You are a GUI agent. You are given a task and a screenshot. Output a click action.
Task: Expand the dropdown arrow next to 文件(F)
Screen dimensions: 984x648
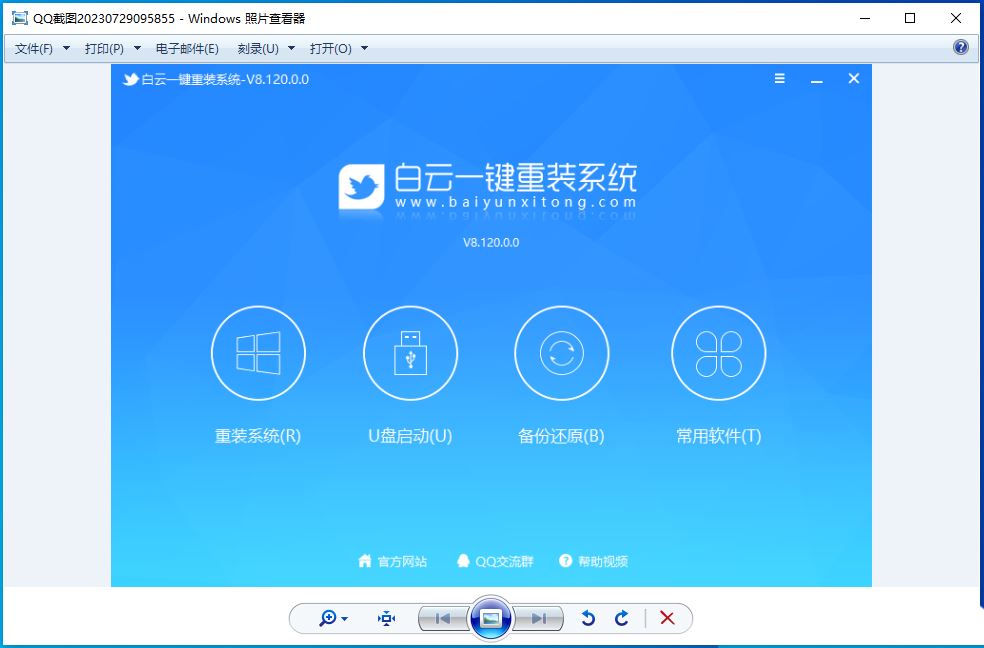click(67, 48)
